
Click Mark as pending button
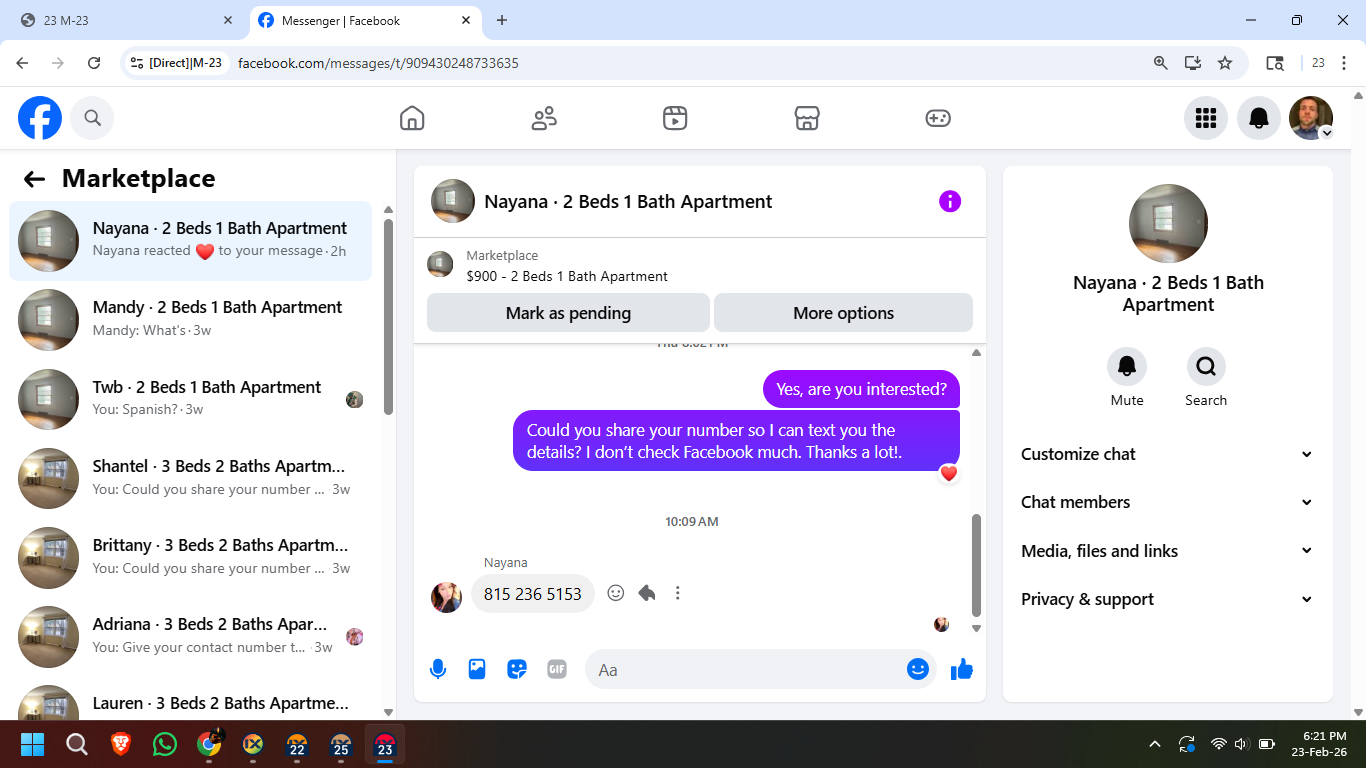[568, 313]
